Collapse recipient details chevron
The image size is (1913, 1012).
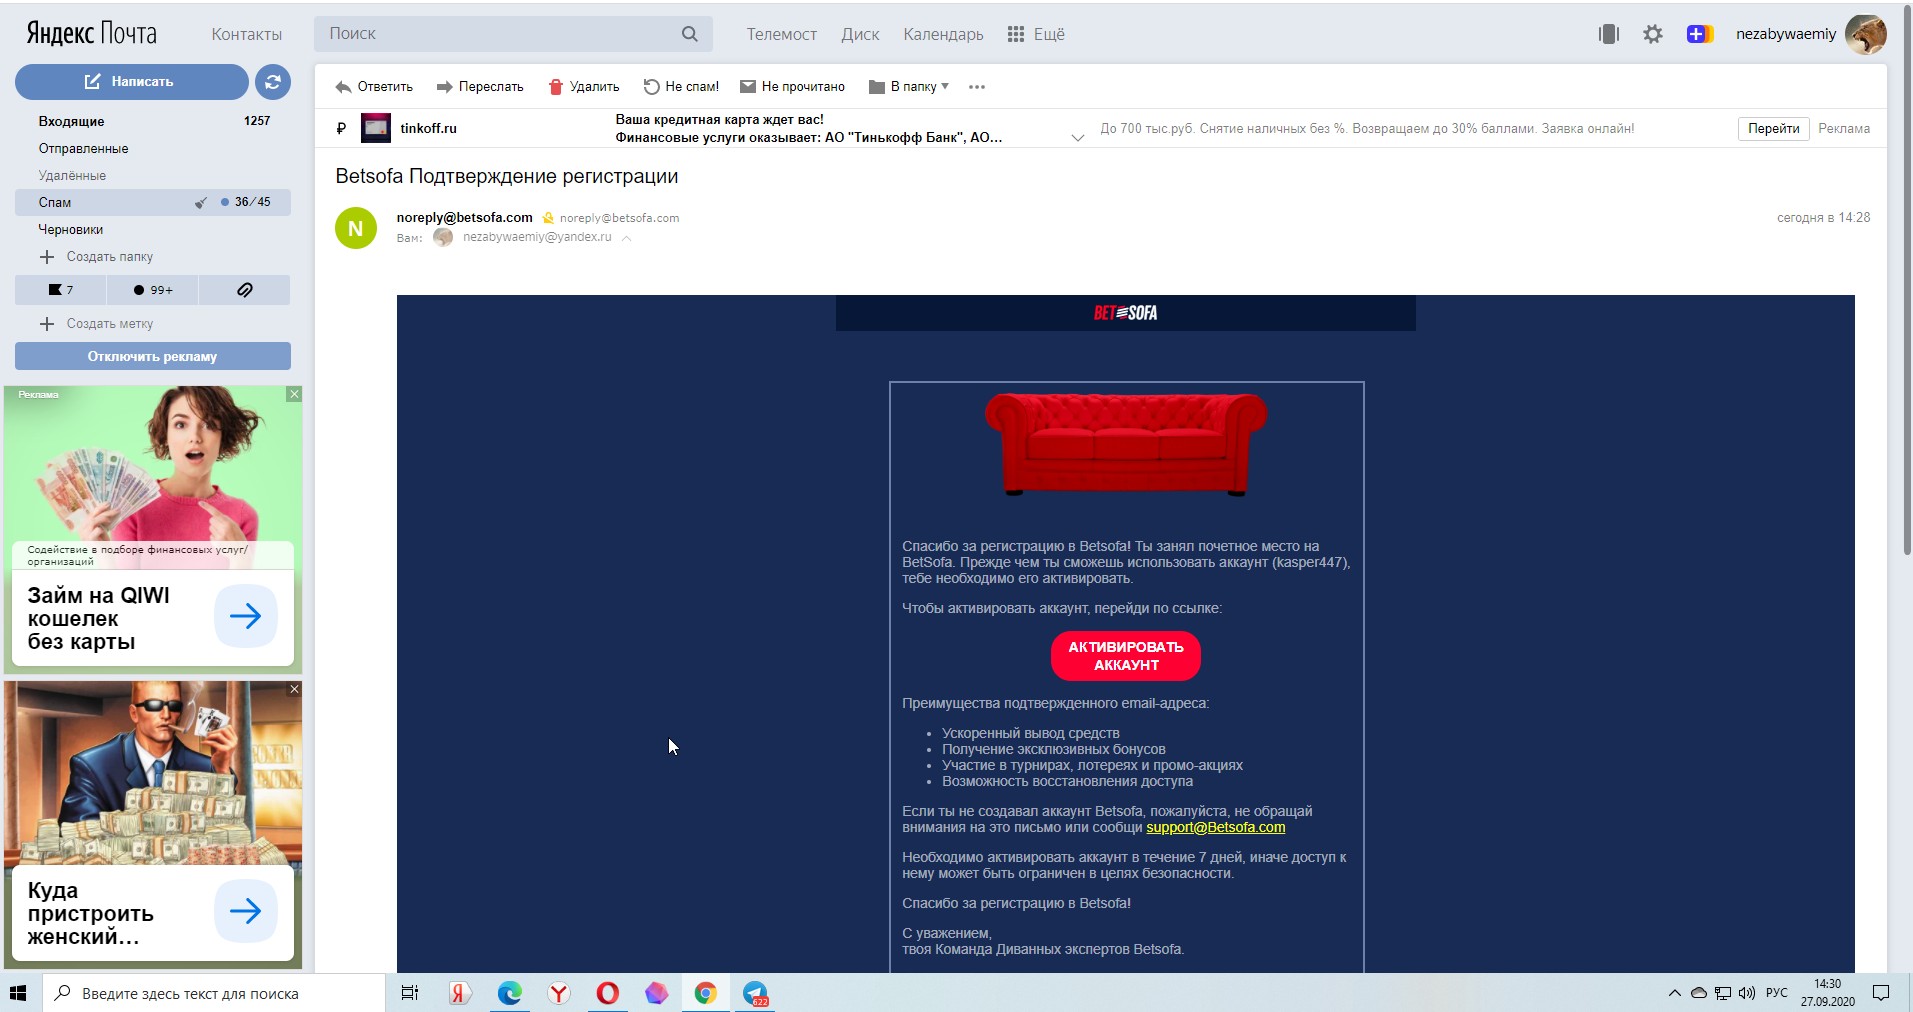tap(626, 238)
